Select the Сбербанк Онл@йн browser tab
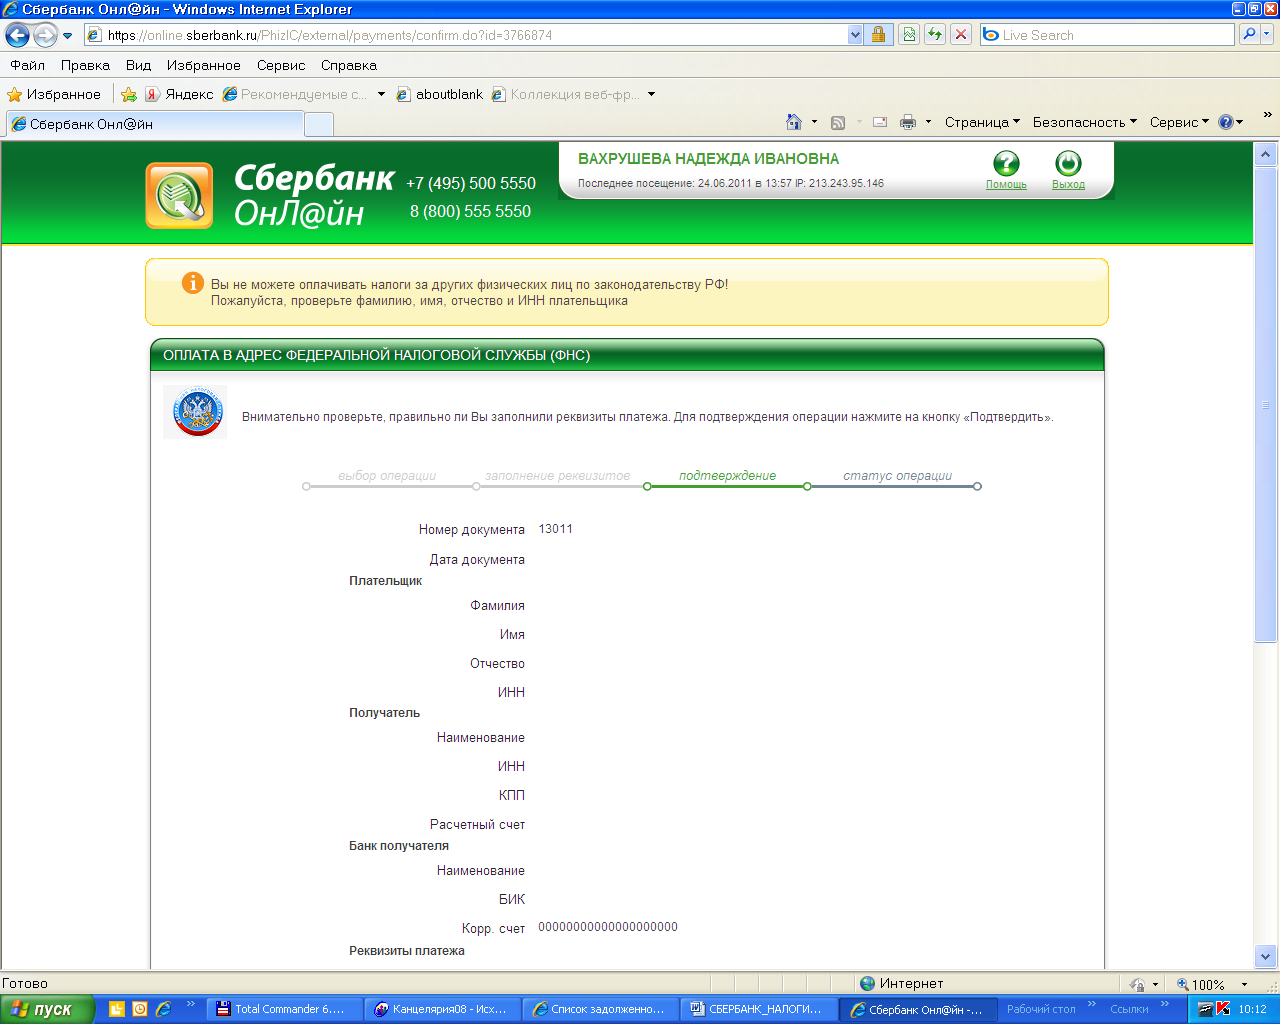 pos(154,124)
